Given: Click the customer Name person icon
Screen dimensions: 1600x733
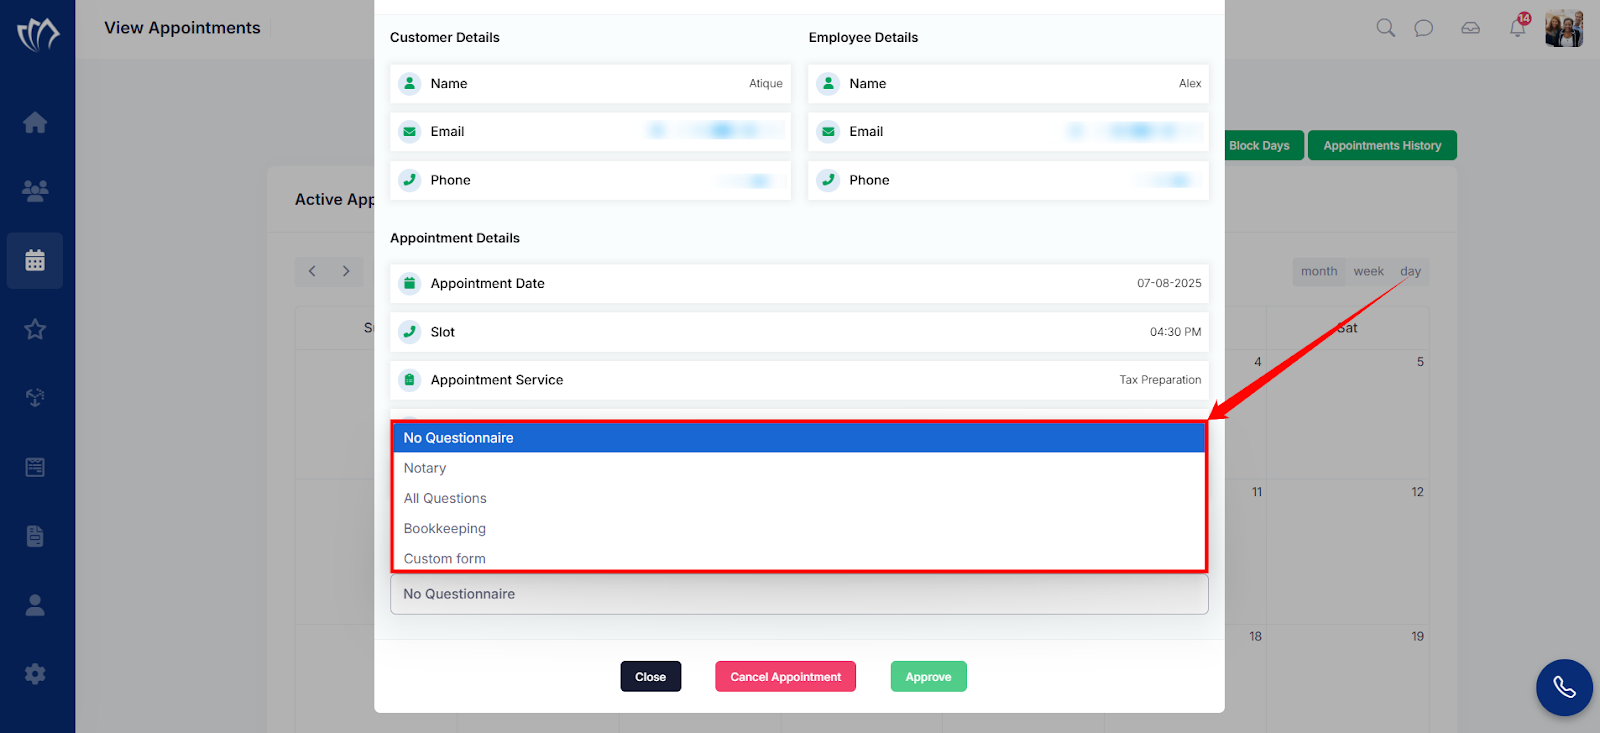Looking at the screenshot, I should [x=409, y=84].
